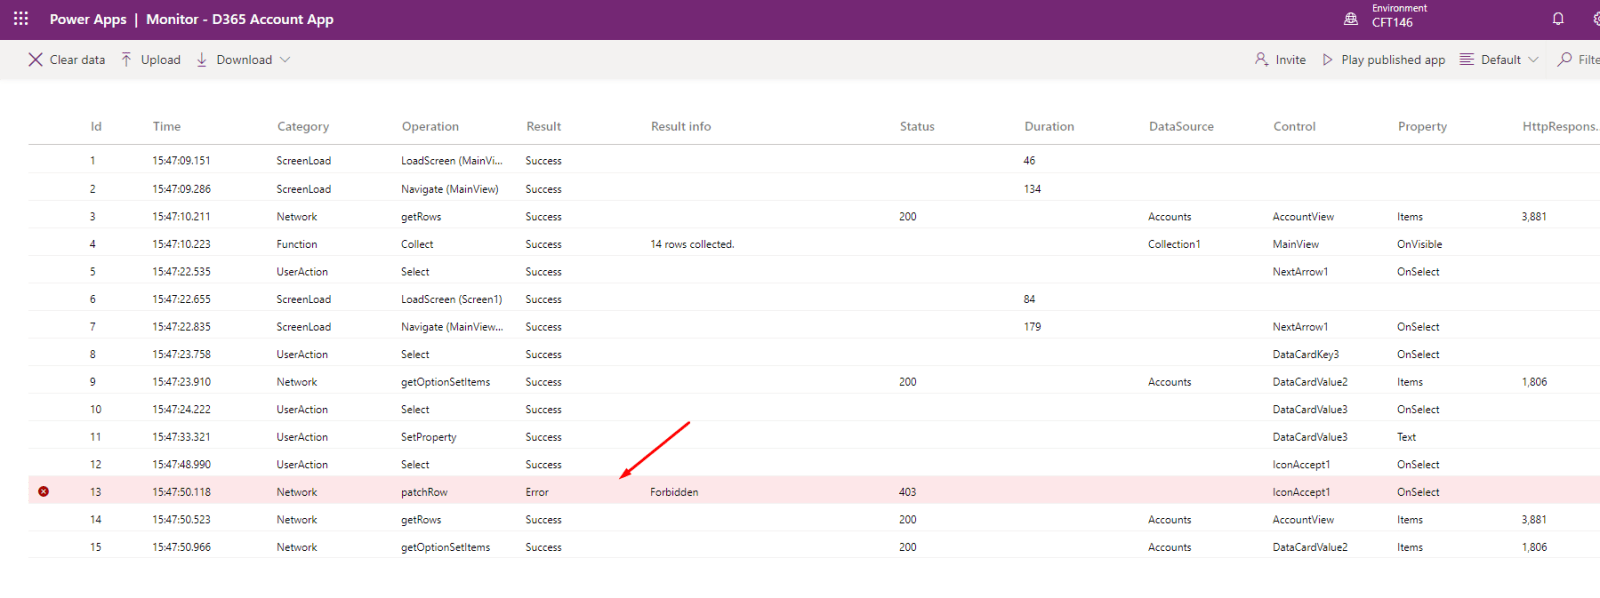Click the Clear data X icon
This screenshot has height=598, width=1600.
[36, 60]
